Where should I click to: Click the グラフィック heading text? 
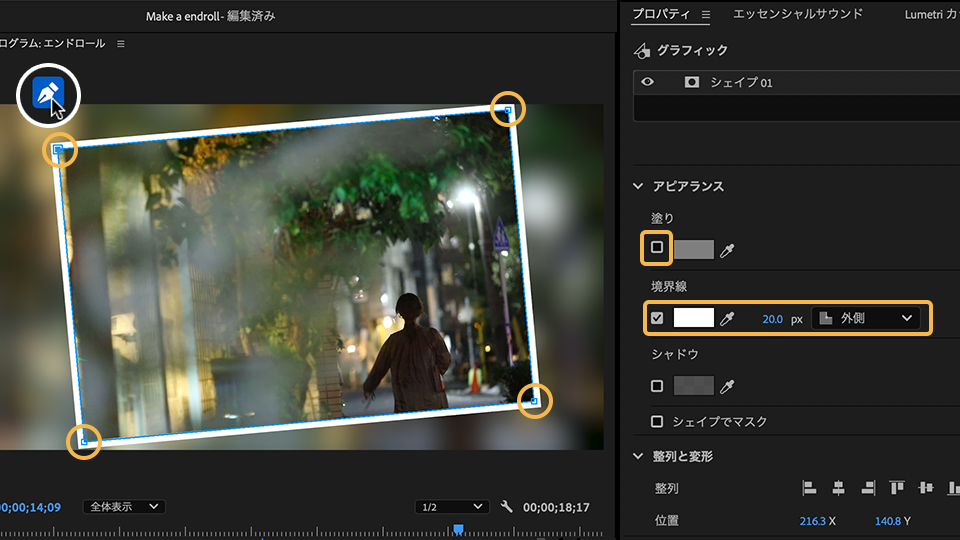tap(692, 50)
